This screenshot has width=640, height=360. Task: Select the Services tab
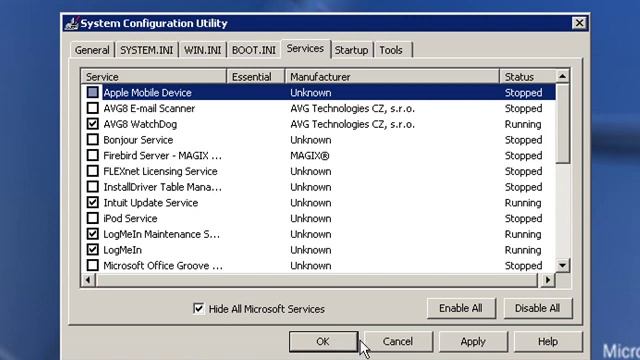pyautogui.click(x=305, y=49)
